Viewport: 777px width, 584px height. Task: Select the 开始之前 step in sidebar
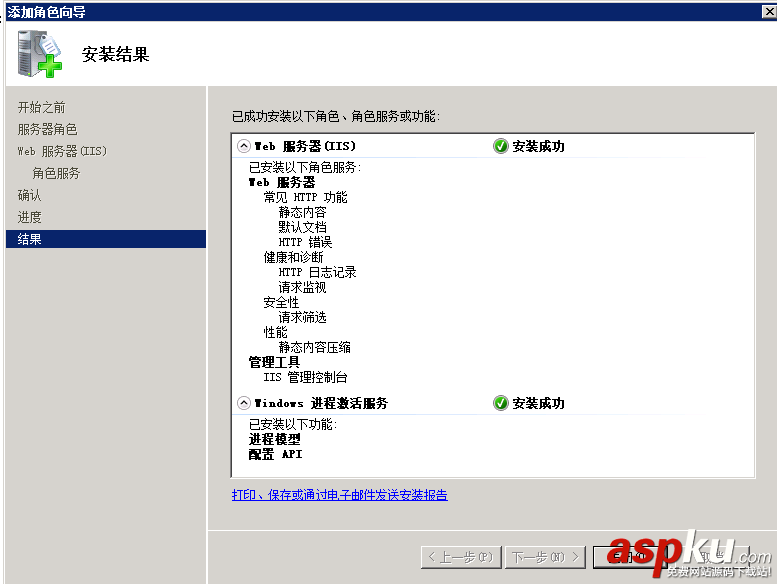(42, 107)
